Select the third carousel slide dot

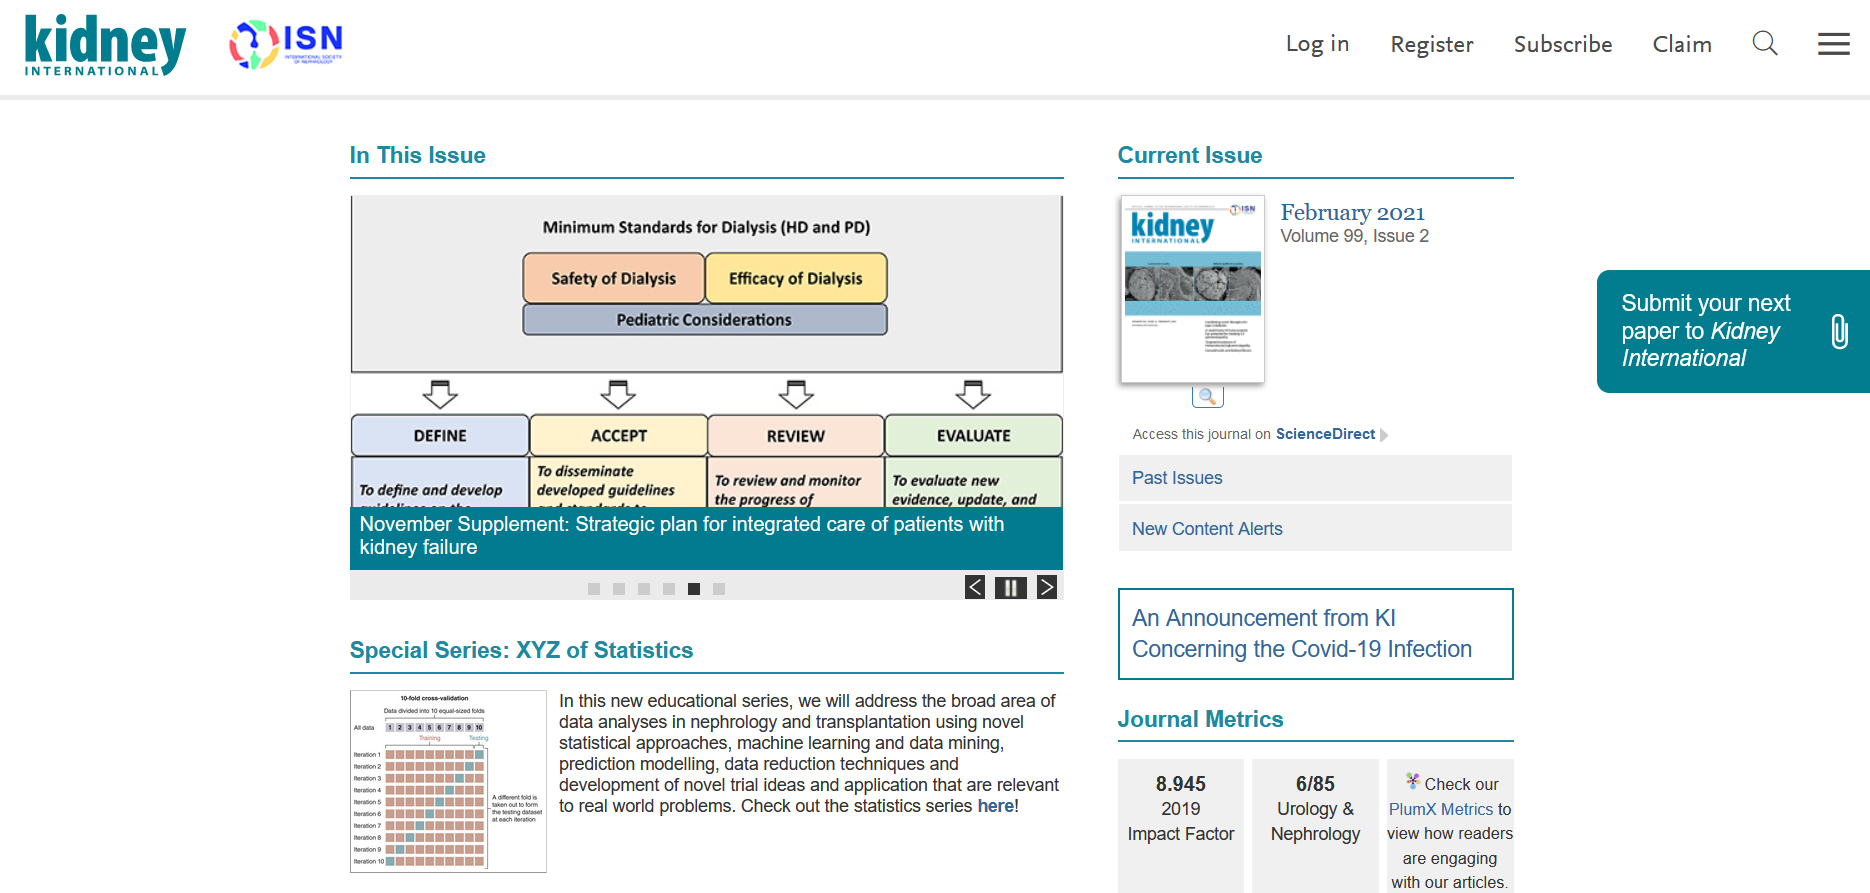point(644,589)
